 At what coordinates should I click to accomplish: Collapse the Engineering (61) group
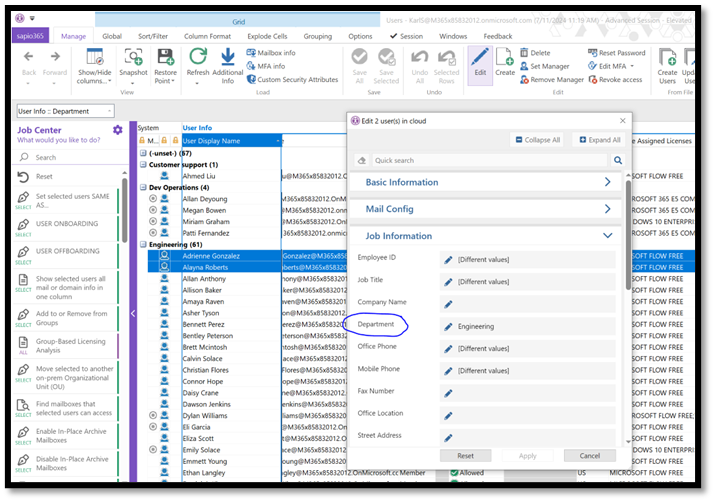point(143,245)
